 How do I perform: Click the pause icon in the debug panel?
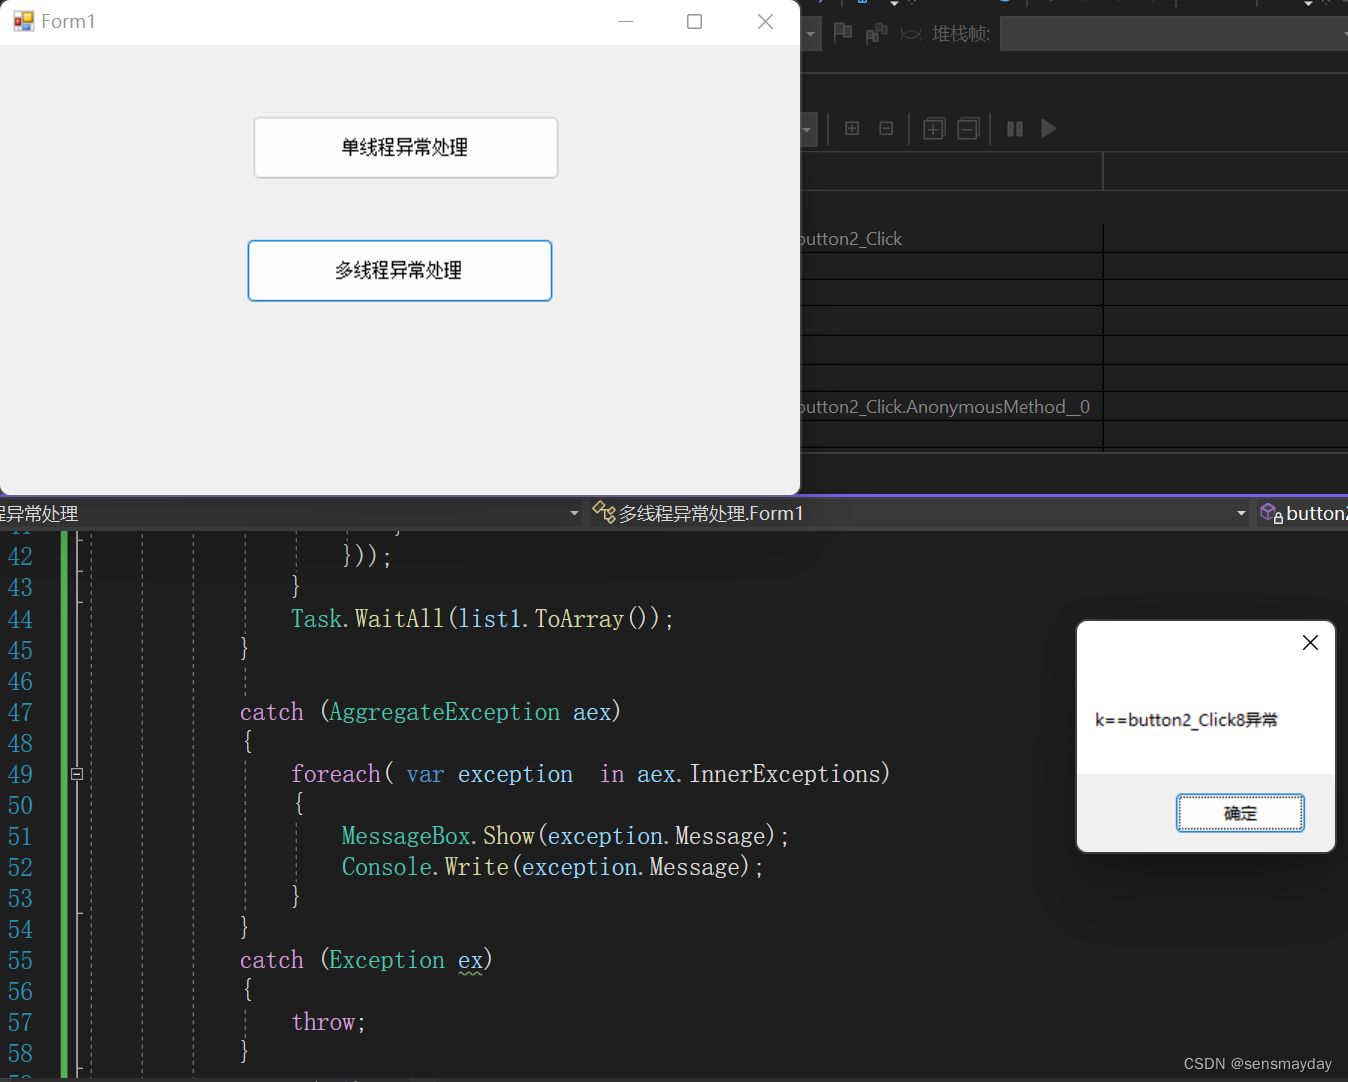1015,129
